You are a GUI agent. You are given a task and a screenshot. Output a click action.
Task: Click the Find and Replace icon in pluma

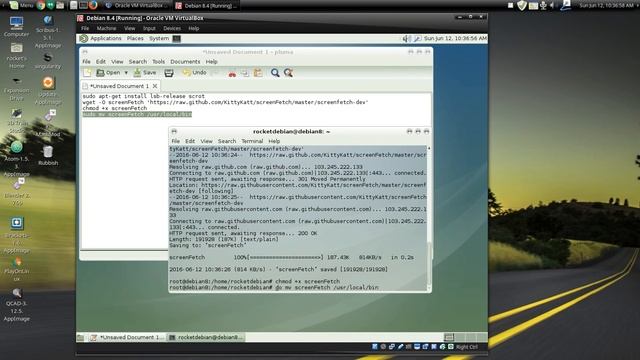point(288,73)
